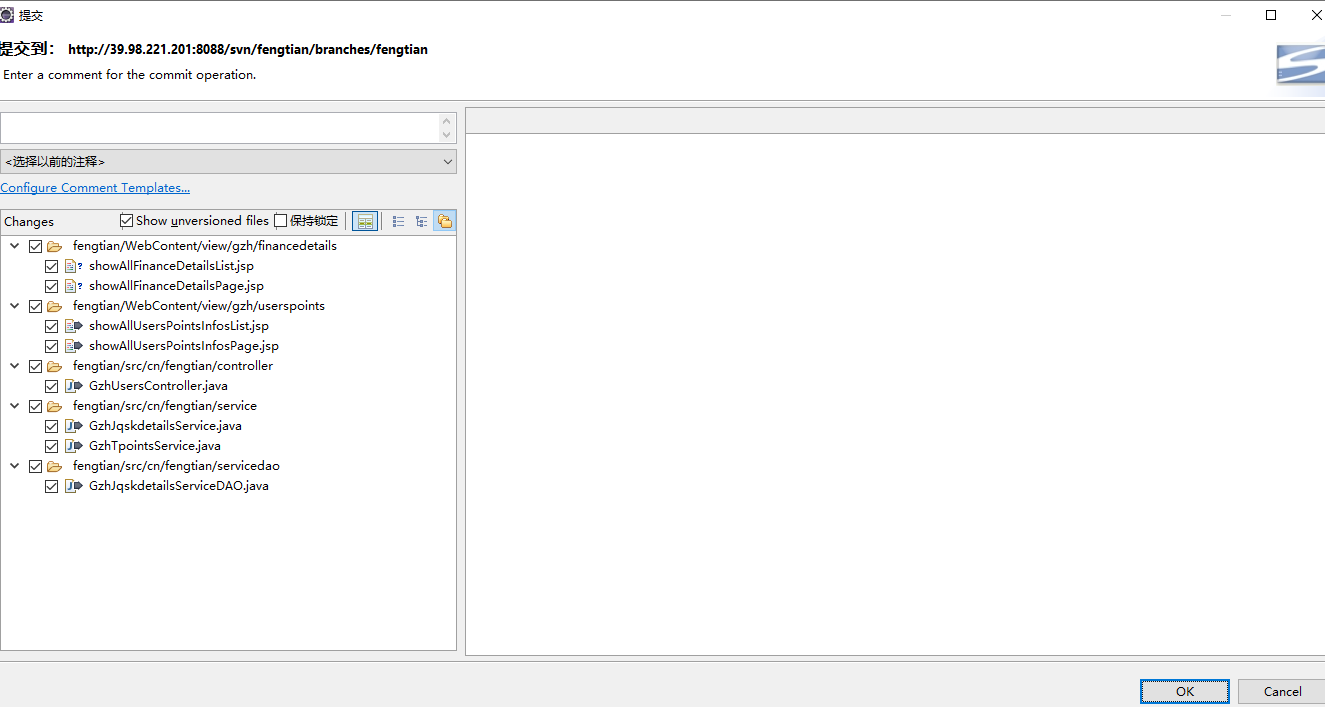Click GzhTpointsService.java modified file icon
The width and height of the screenshot is (1325, 707).
pyautogui.click(x=73, y=446)
